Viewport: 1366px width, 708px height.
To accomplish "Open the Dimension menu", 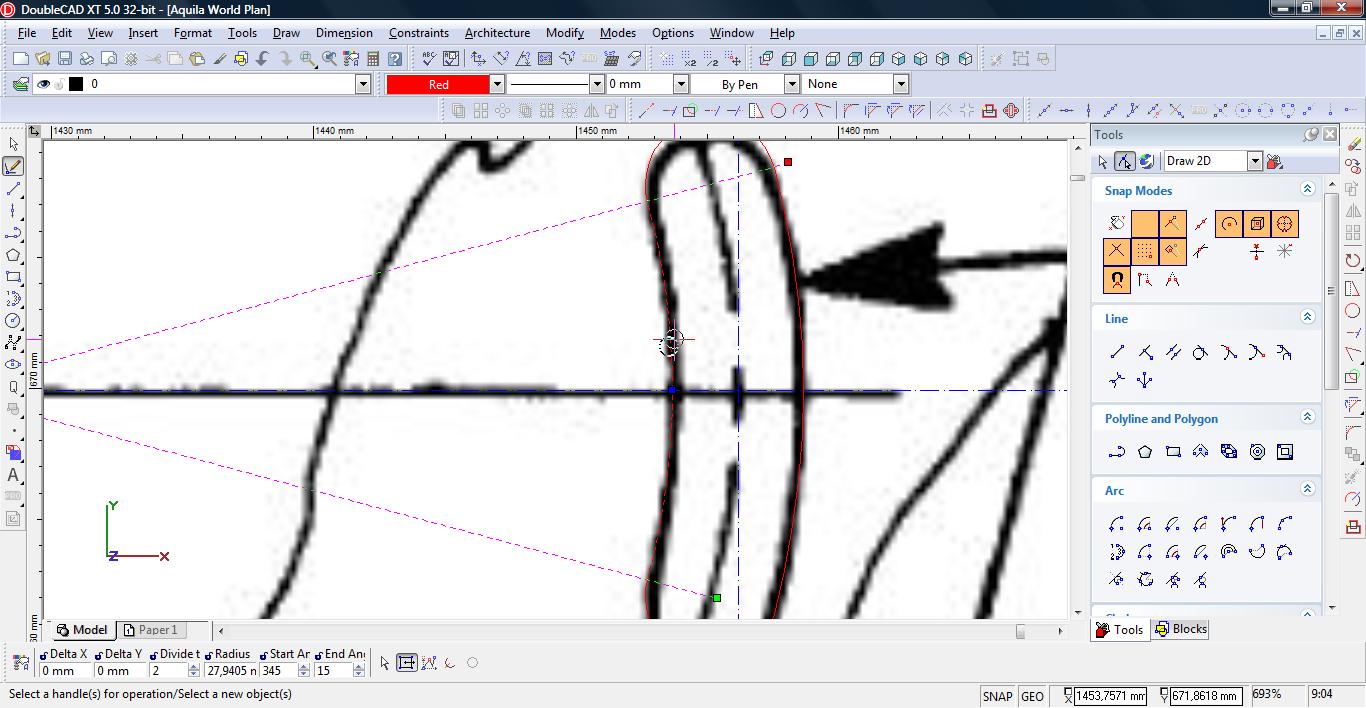I will (x=344, y=33).
